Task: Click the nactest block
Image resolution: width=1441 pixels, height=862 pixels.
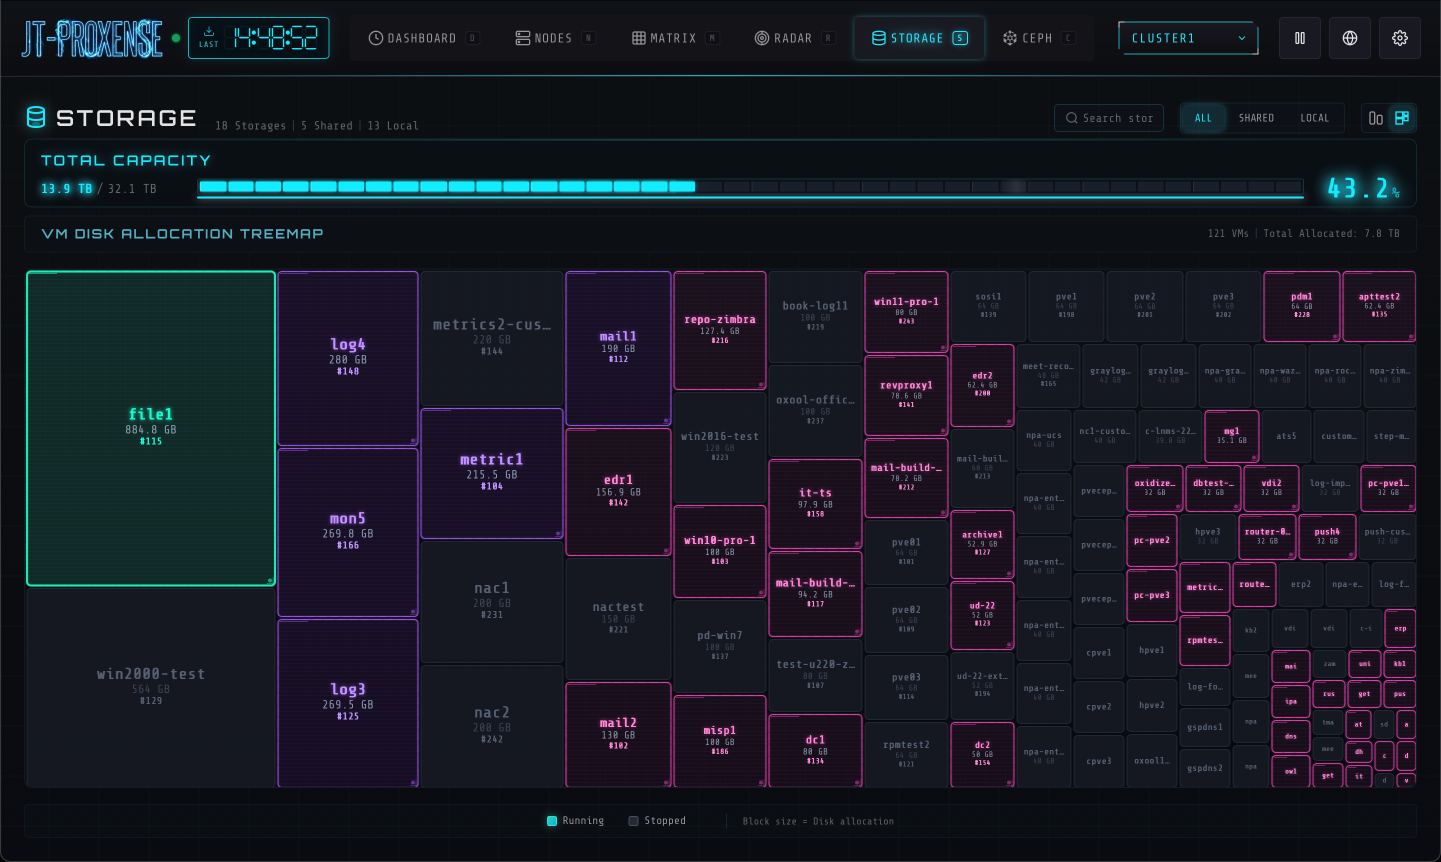Action: [x=618, y=618]
